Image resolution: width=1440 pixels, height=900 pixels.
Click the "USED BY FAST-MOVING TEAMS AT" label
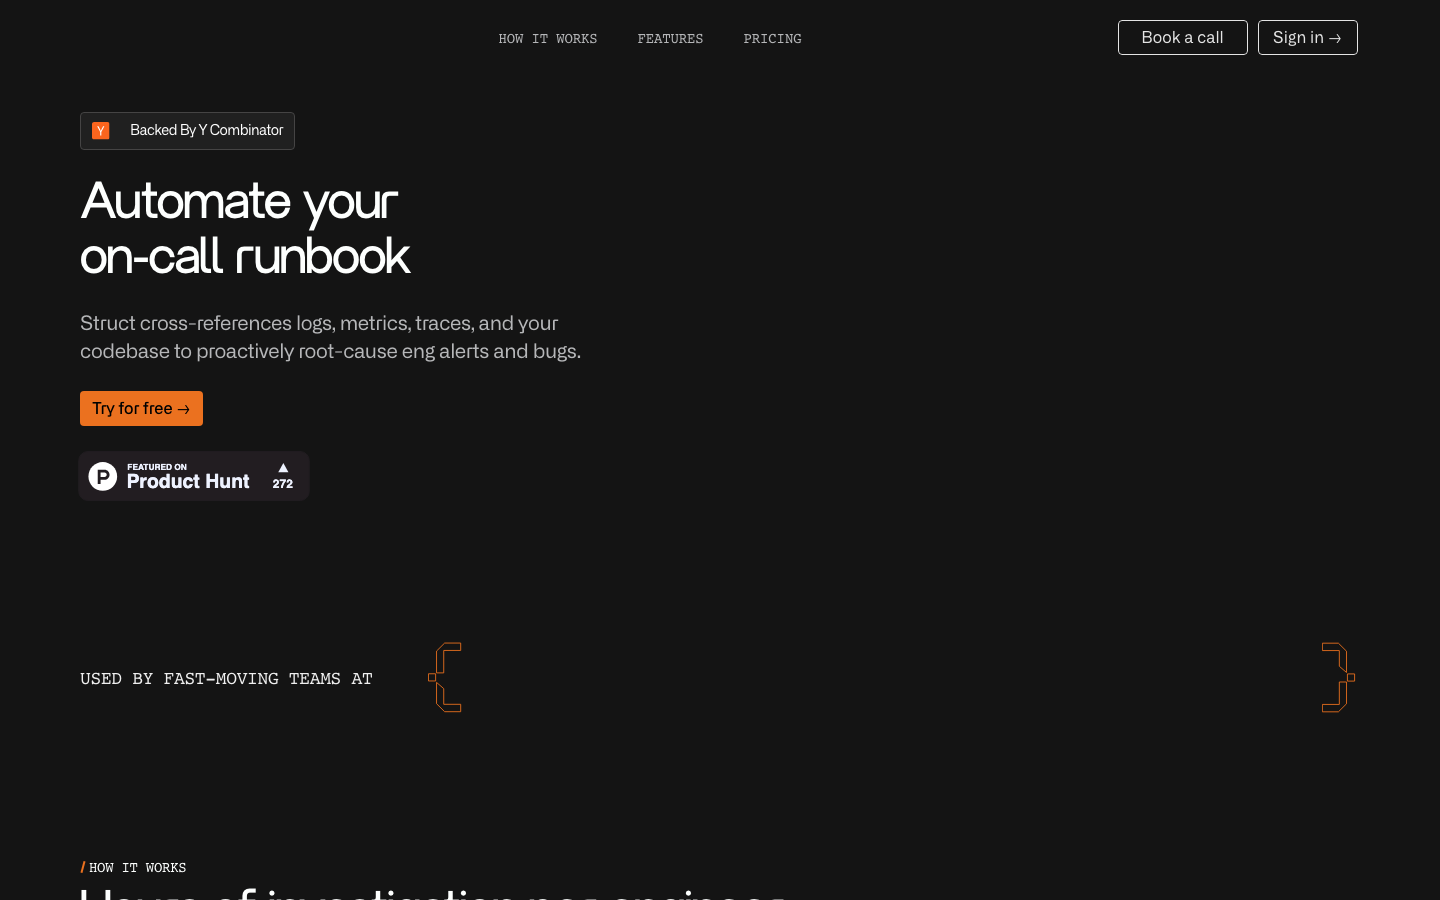pyautogui.click(x=226, y=679)
